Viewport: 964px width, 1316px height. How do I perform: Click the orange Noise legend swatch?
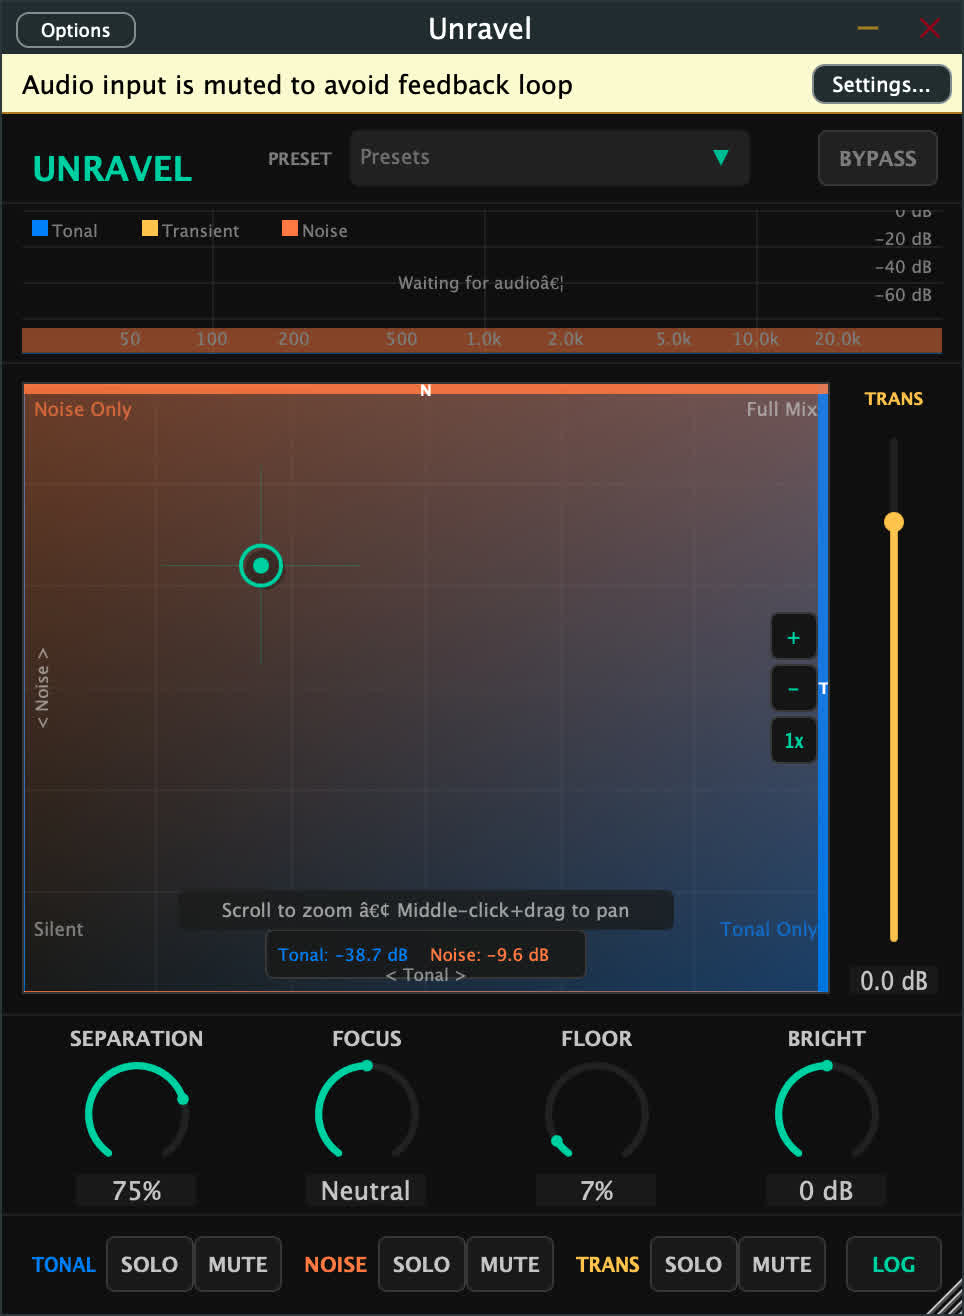pyautogui.click(x=290, y=228)
